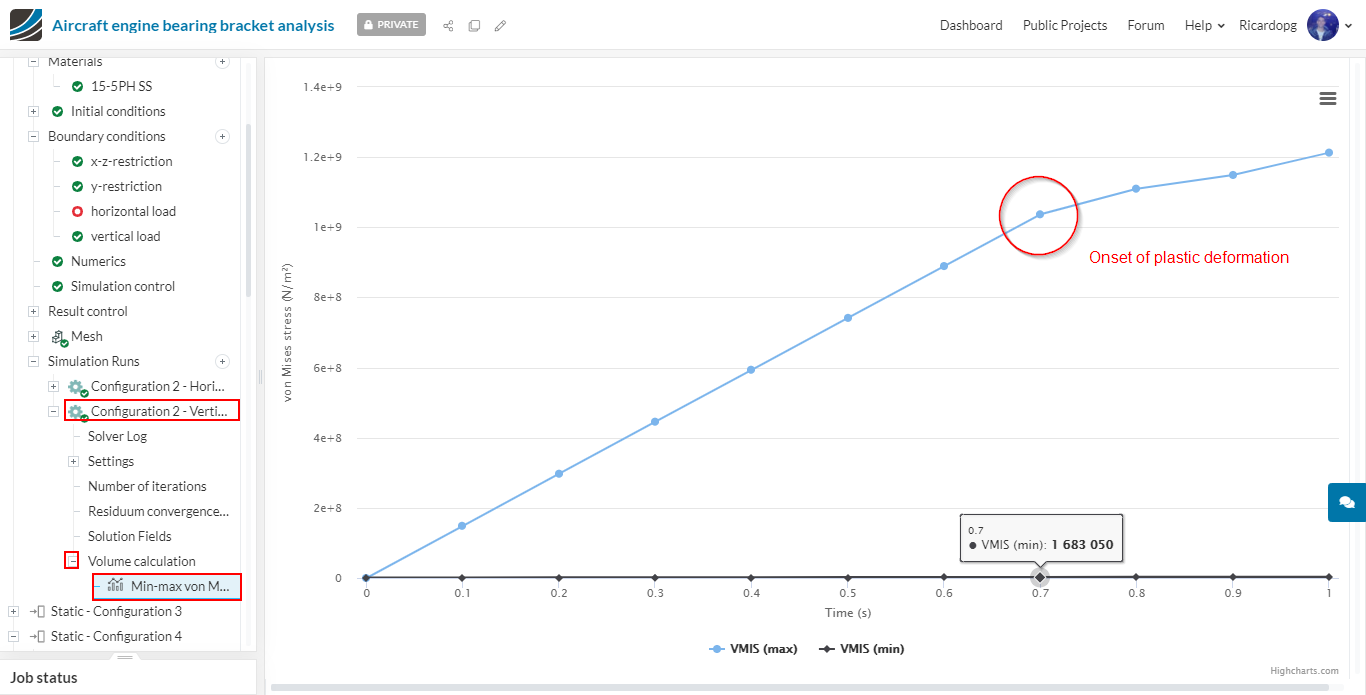The height and width of the screenshot is (695, 1366).
Task: Open Number of iterations plot
Action: [x=147, y=487]
